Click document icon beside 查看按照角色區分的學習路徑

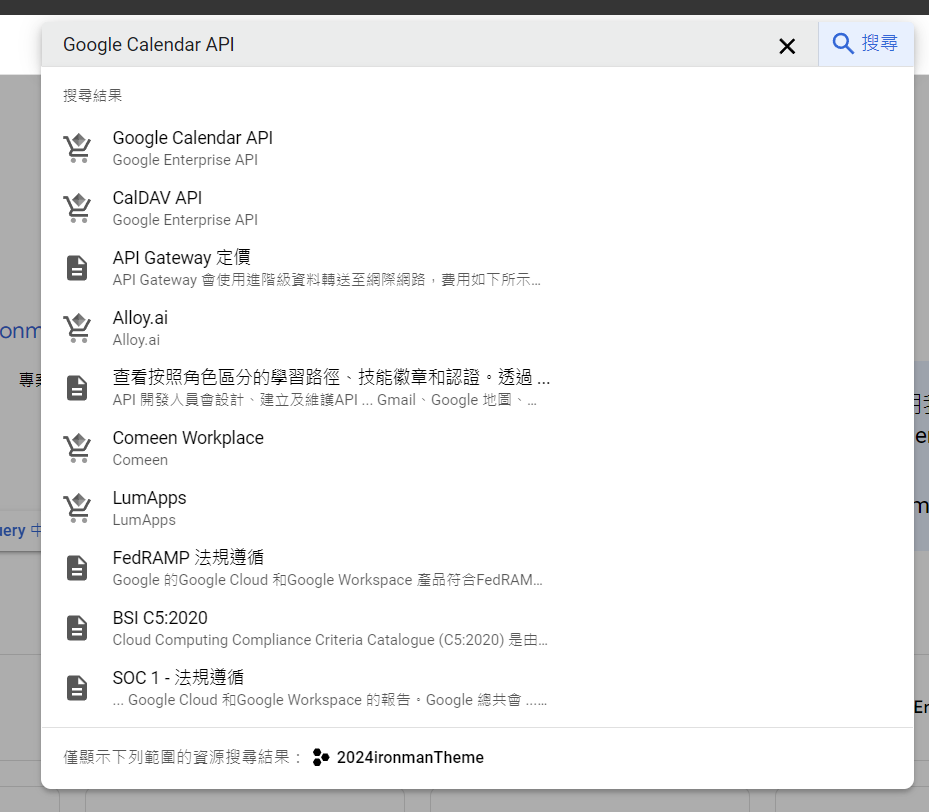click(x=77, y=388)
